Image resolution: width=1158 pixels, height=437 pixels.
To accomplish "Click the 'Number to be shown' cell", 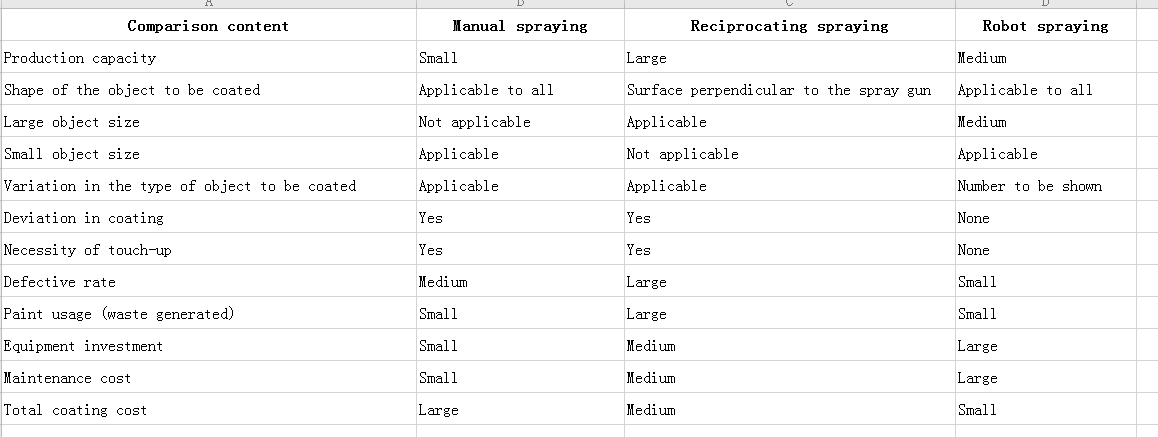I will pos(1045,185).
